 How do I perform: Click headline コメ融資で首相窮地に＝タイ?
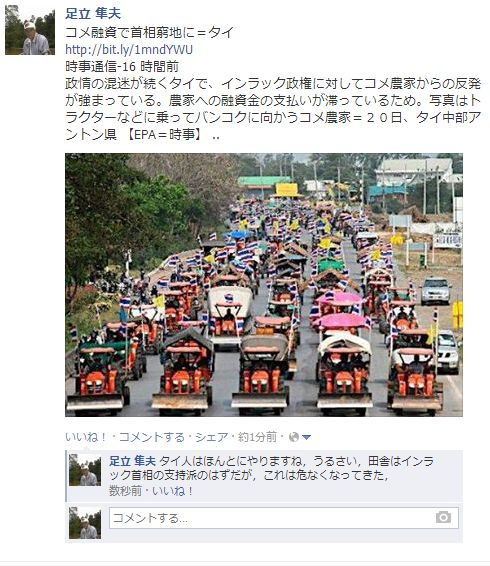point(149,32)
